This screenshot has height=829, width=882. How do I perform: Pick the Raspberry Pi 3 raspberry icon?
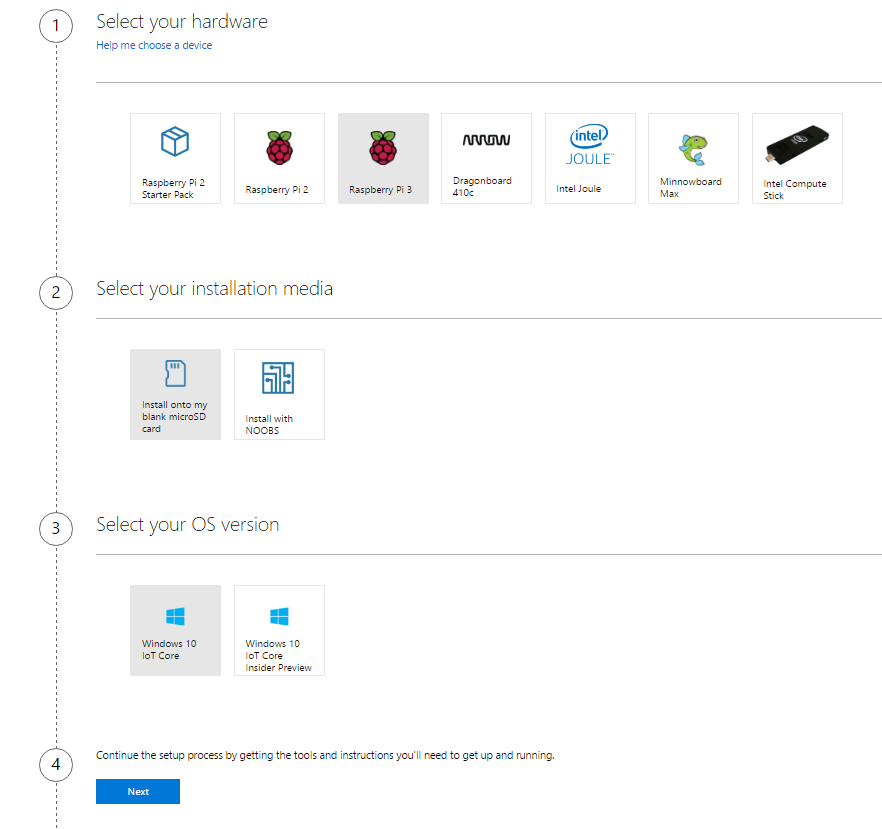pos(383,147)
